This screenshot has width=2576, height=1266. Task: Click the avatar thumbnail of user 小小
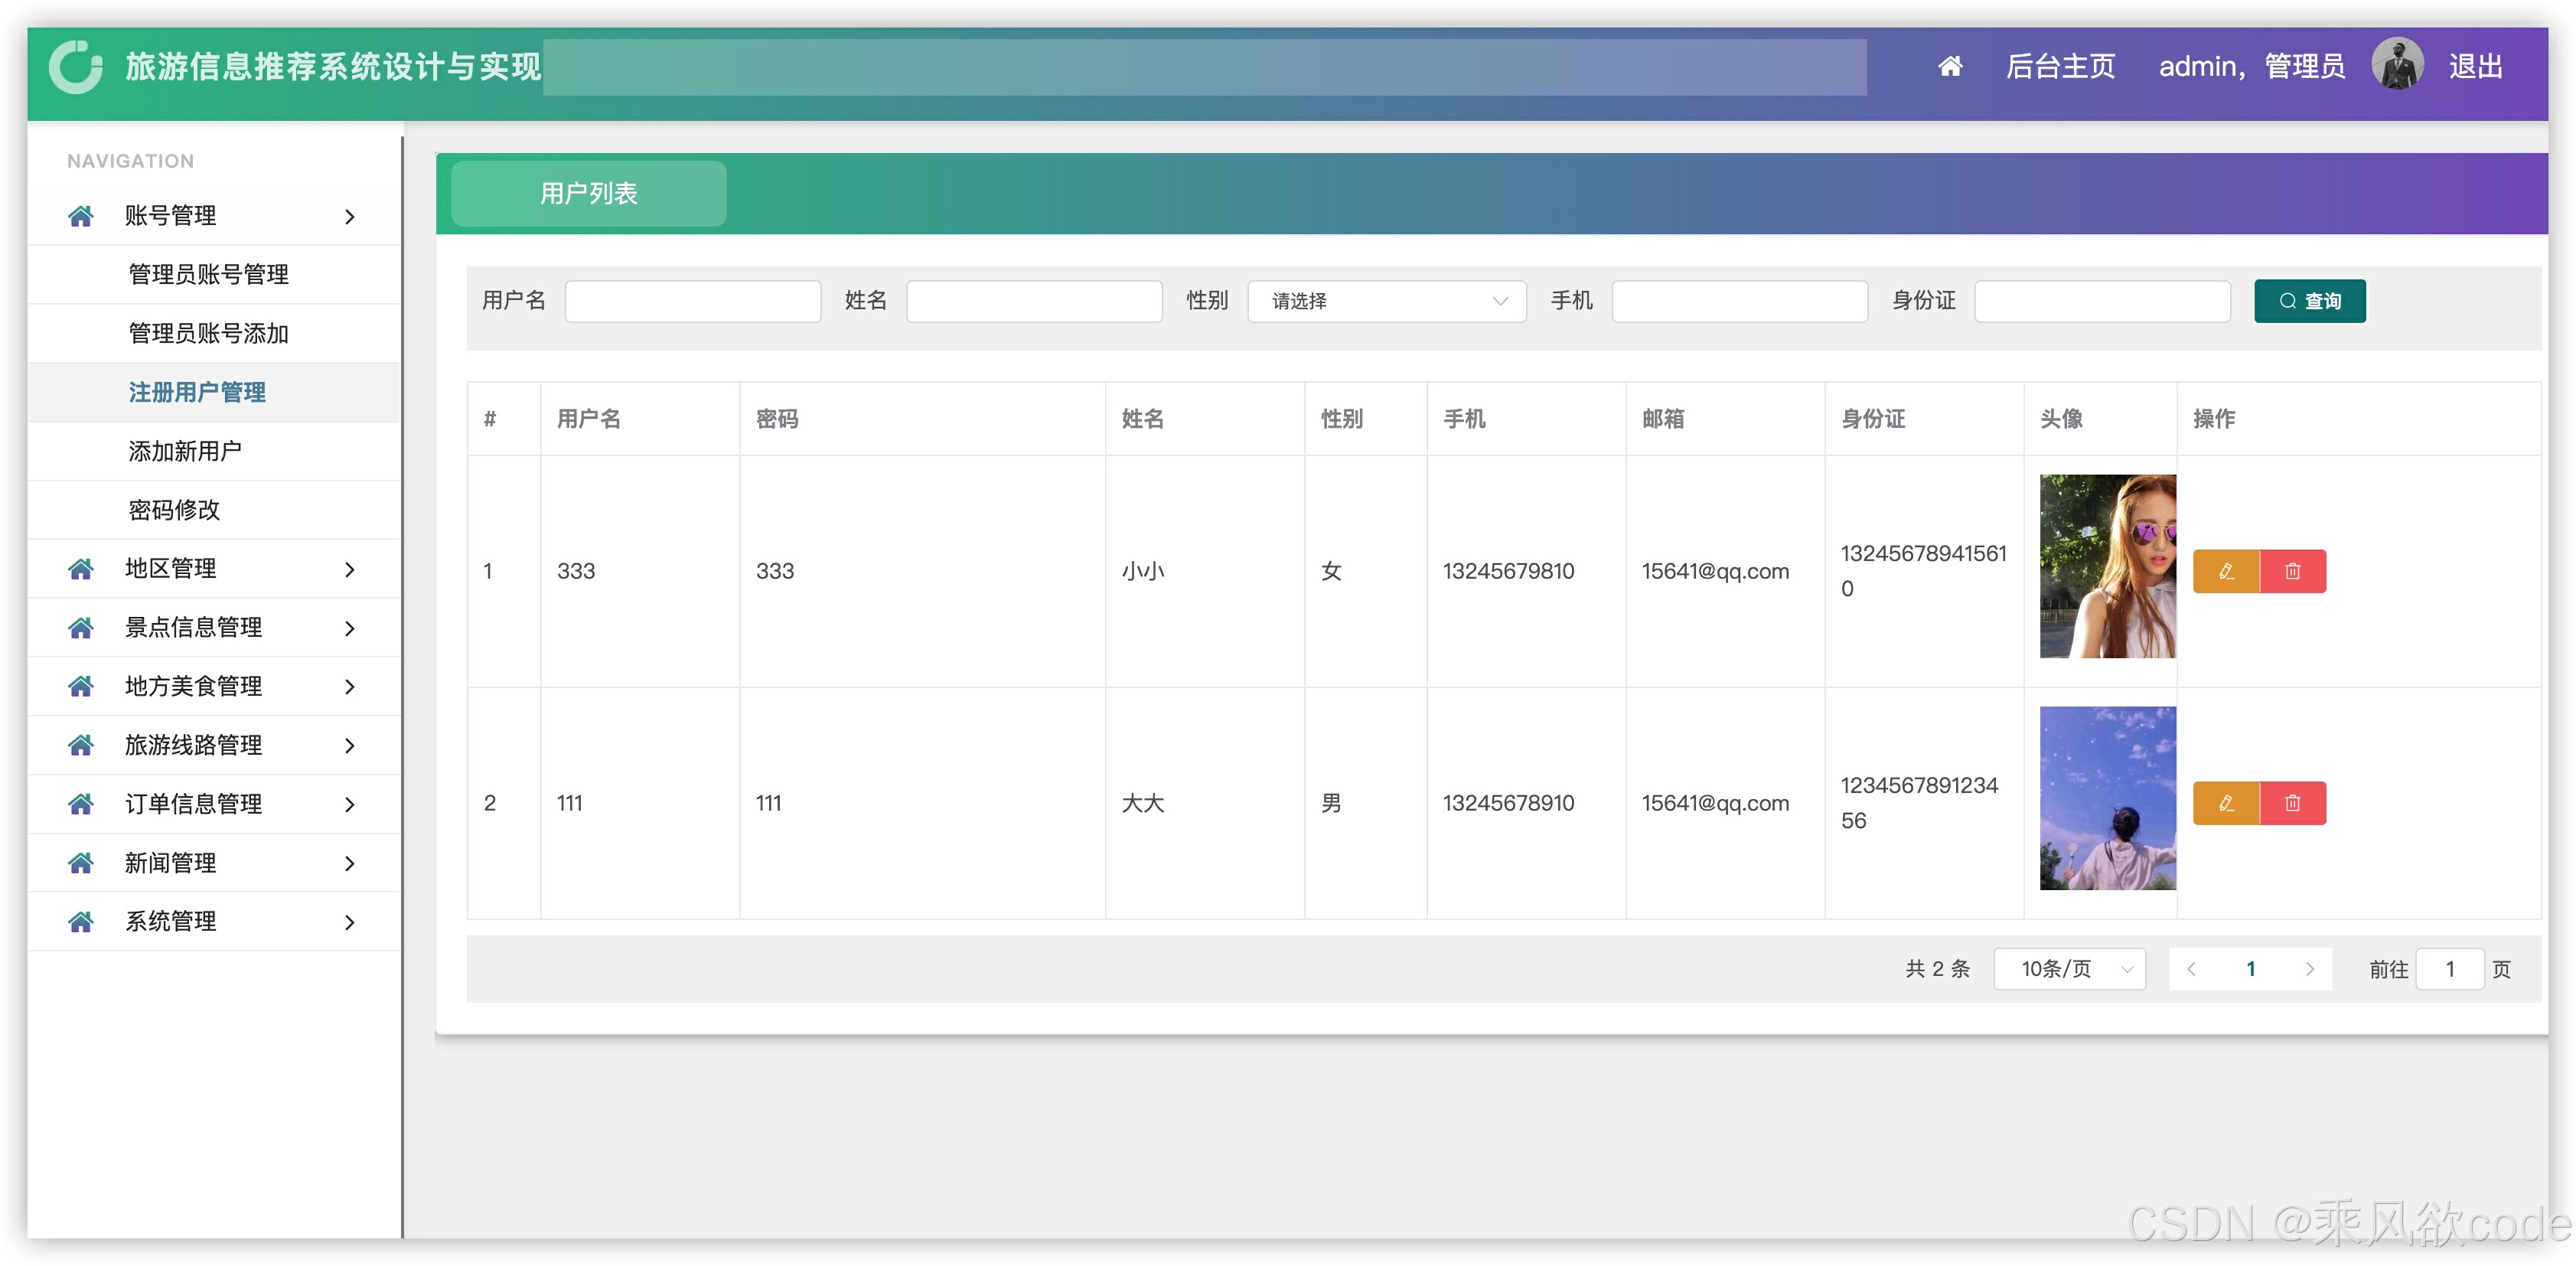point(2107,566)
